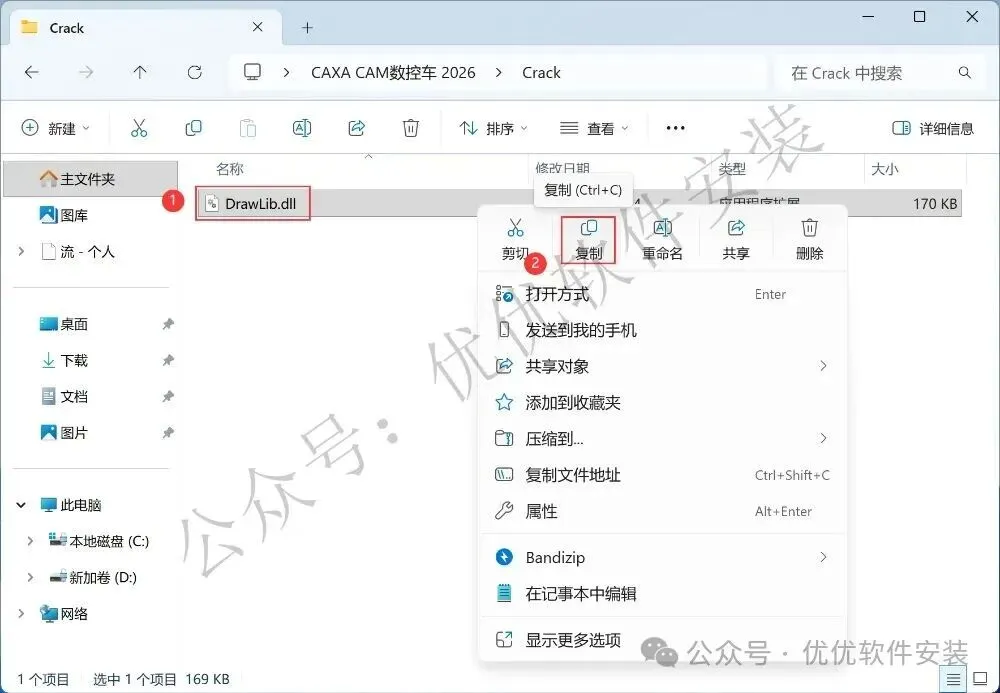Go up one folder level

(x=140, y=73)
